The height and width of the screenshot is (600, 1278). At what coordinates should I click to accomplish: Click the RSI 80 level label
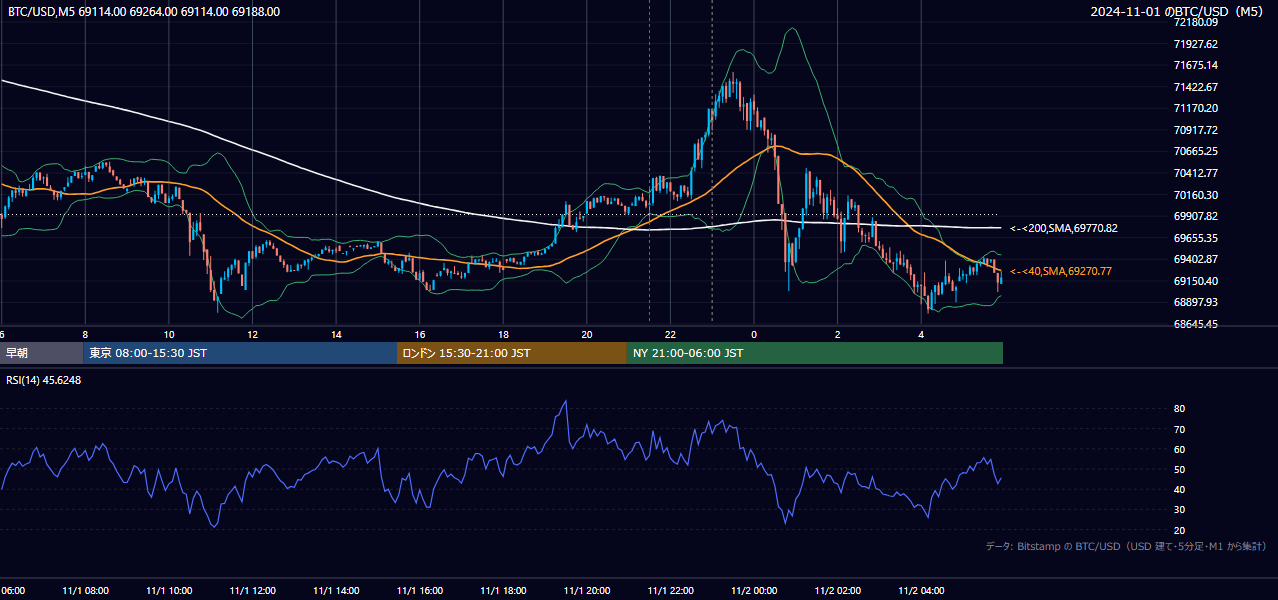pyautogui.click(x=1179, y=409)
